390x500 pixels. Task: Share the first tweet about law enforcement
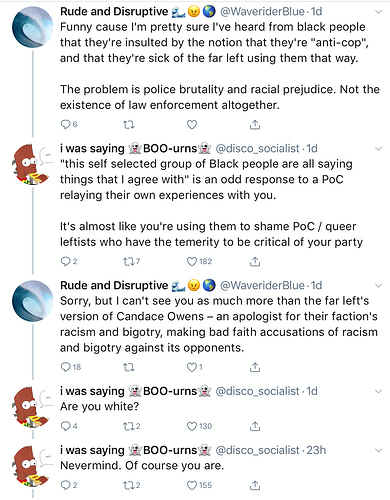255,125
